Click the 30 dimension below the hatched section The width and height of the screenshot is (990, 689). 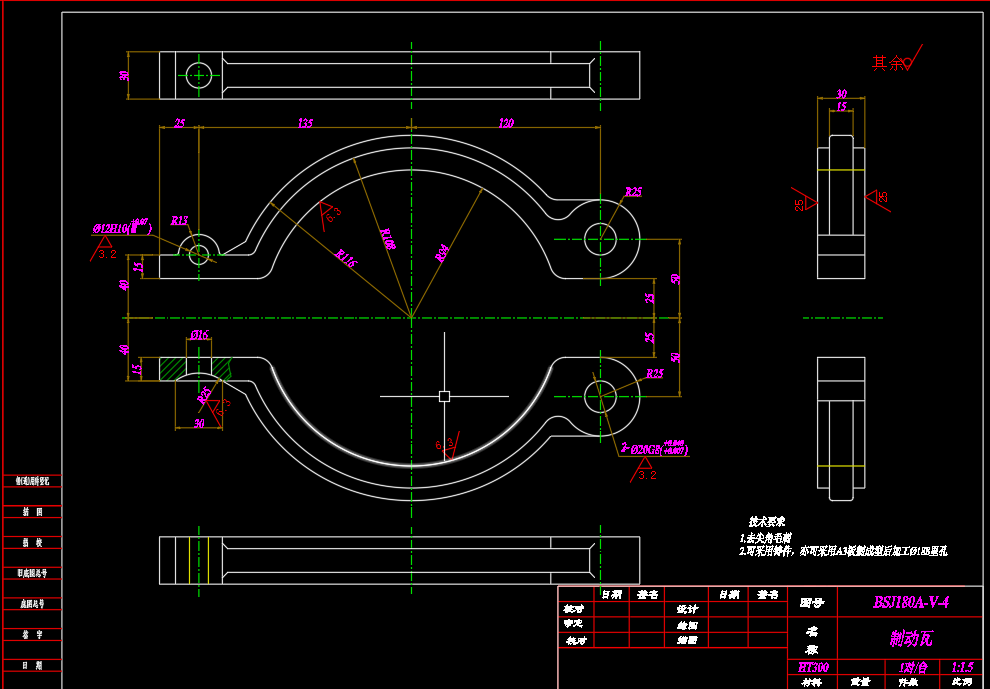[x=199, y=424]
